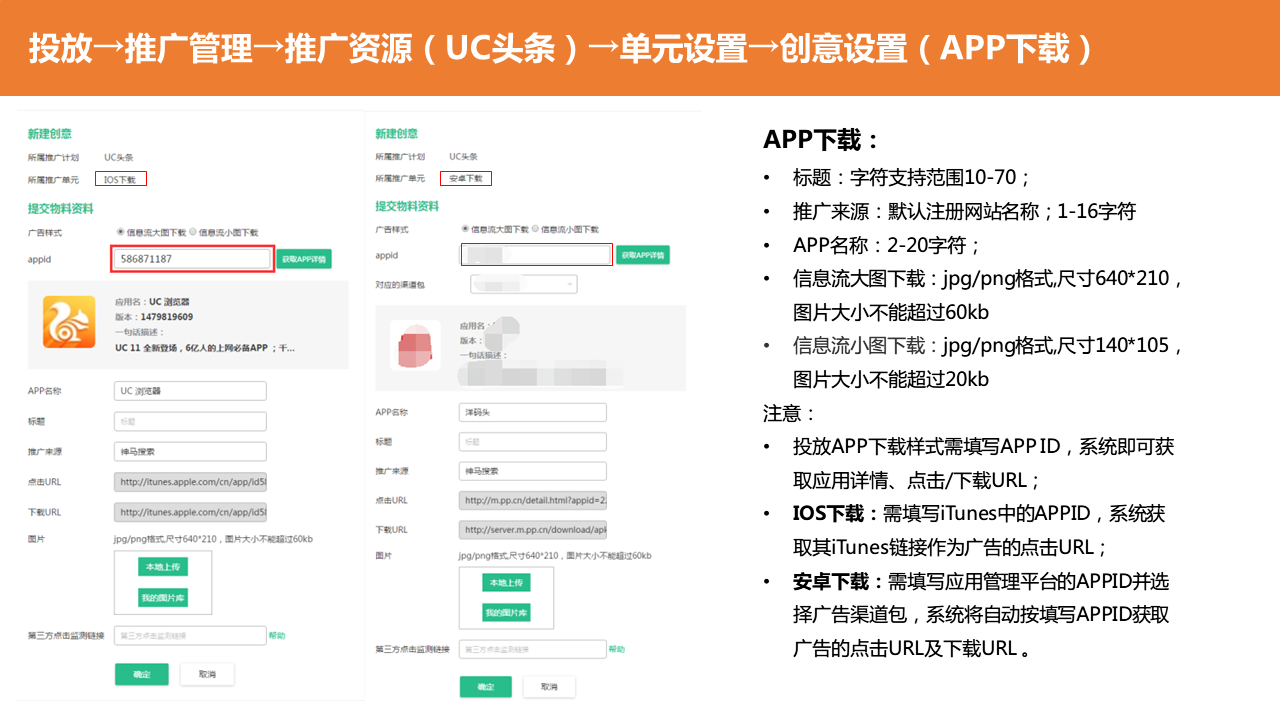Image resolution: width=1280 pixels, height=720 pixels.
Task: Click 'UC头条' plan text in Android form
Action: click(x=463, y=156)
